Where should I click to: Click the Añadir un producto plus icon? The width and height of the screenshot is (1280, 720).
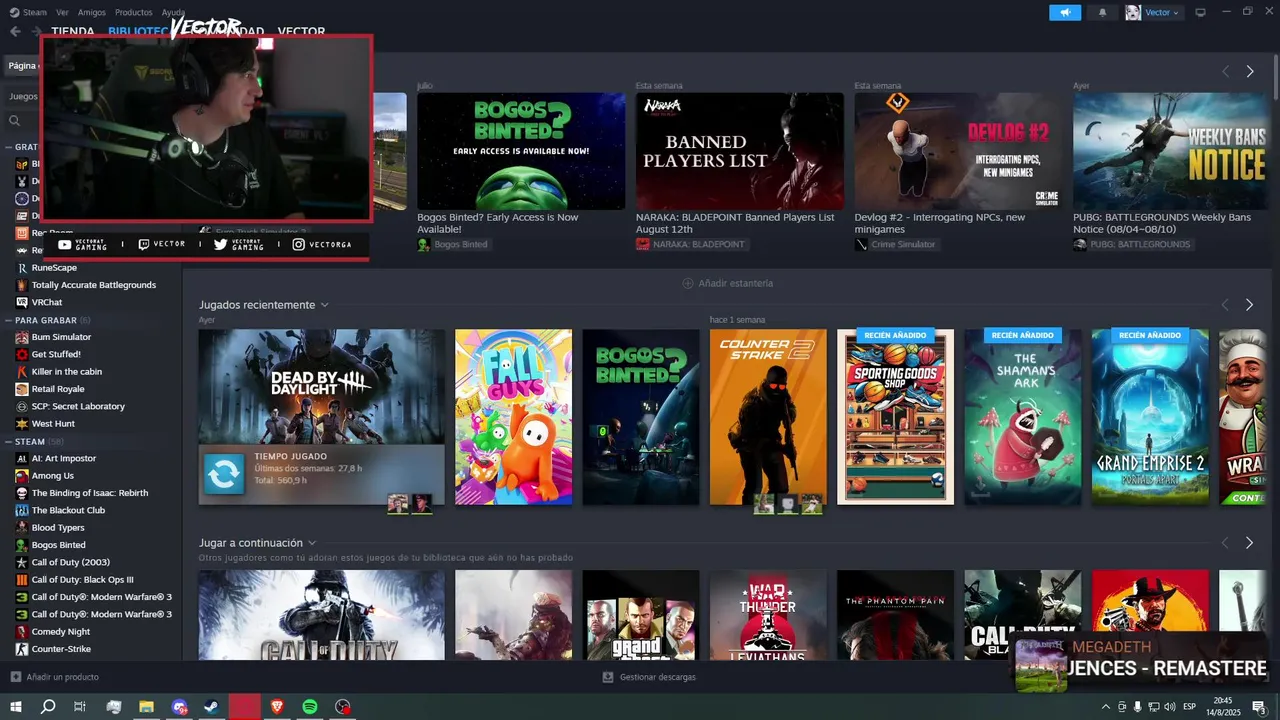click(15, 677)
